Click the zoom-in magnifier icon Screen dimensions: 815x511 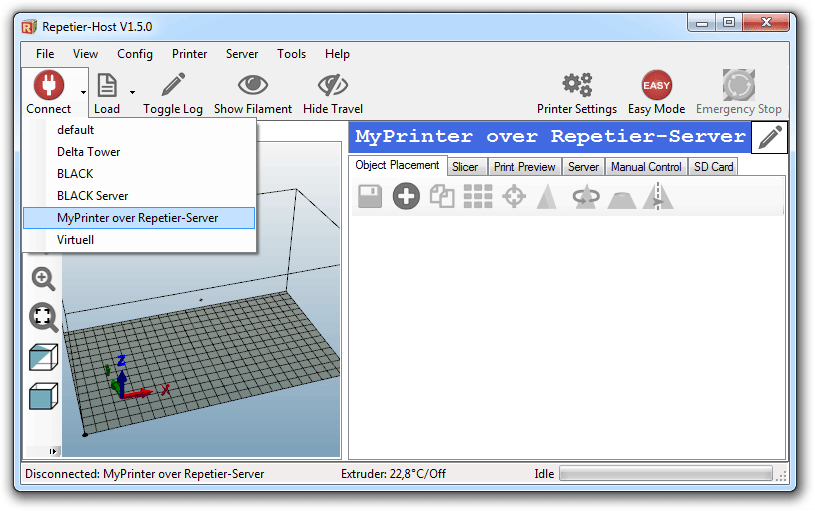pyautogui.click(x=44, y=279)
